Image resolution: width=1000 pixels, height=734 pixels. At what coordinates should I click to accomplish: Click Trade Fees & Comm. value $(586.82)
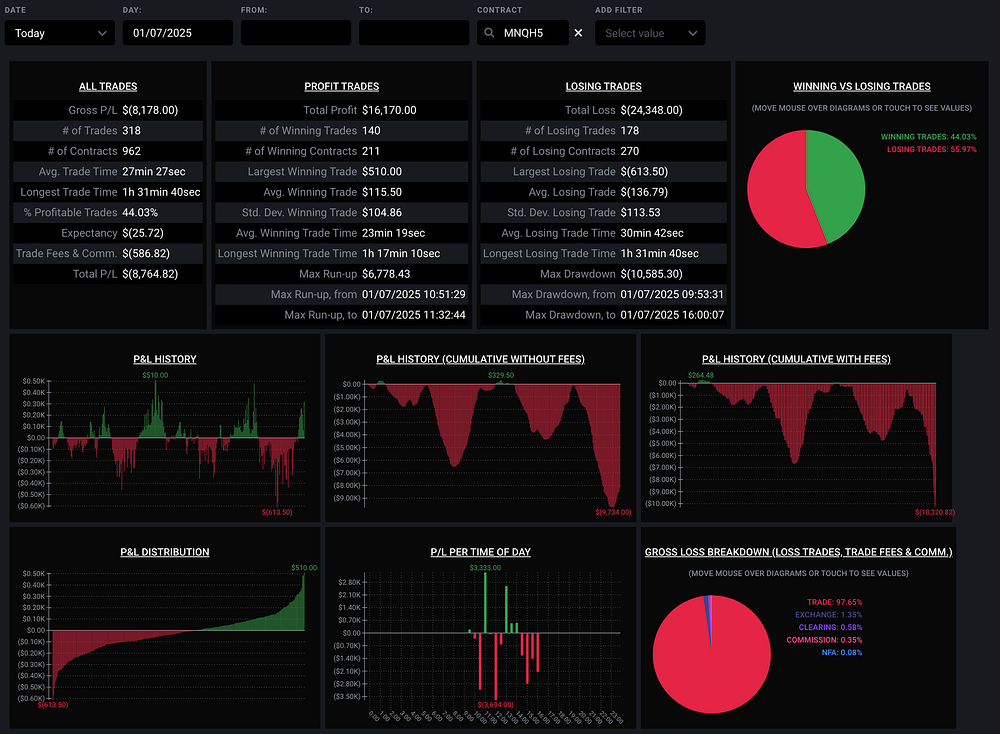146,253
